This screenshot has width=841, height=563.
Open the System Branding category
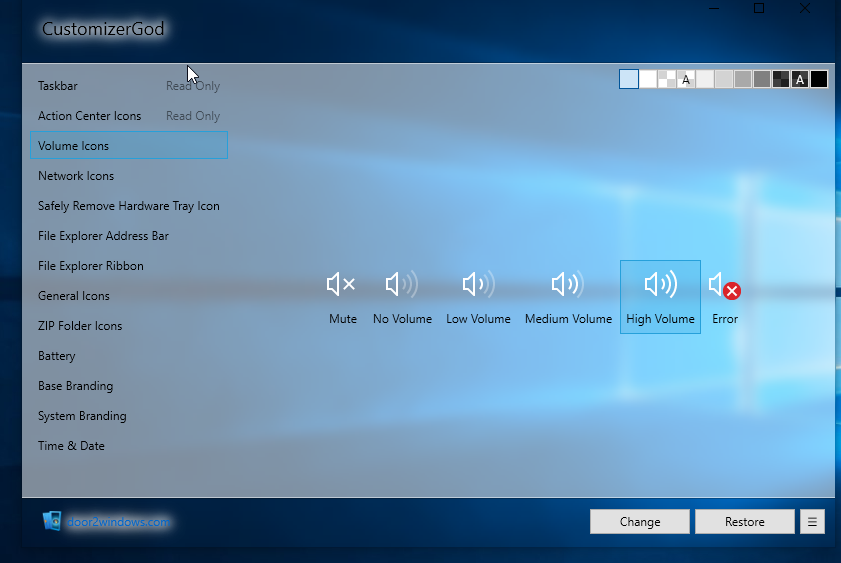point(129,416)
